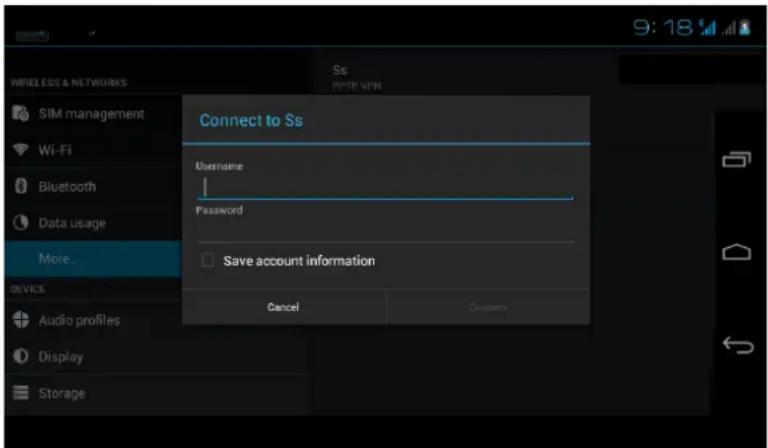The width and height of the screenshot is (768, 448).
Task: Click the Display brightness icon
Action: click(x=20, y=356)
